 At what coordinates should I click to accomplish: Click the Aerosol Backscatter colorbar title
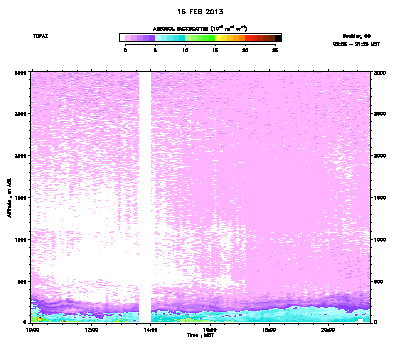tap(200, 29)
